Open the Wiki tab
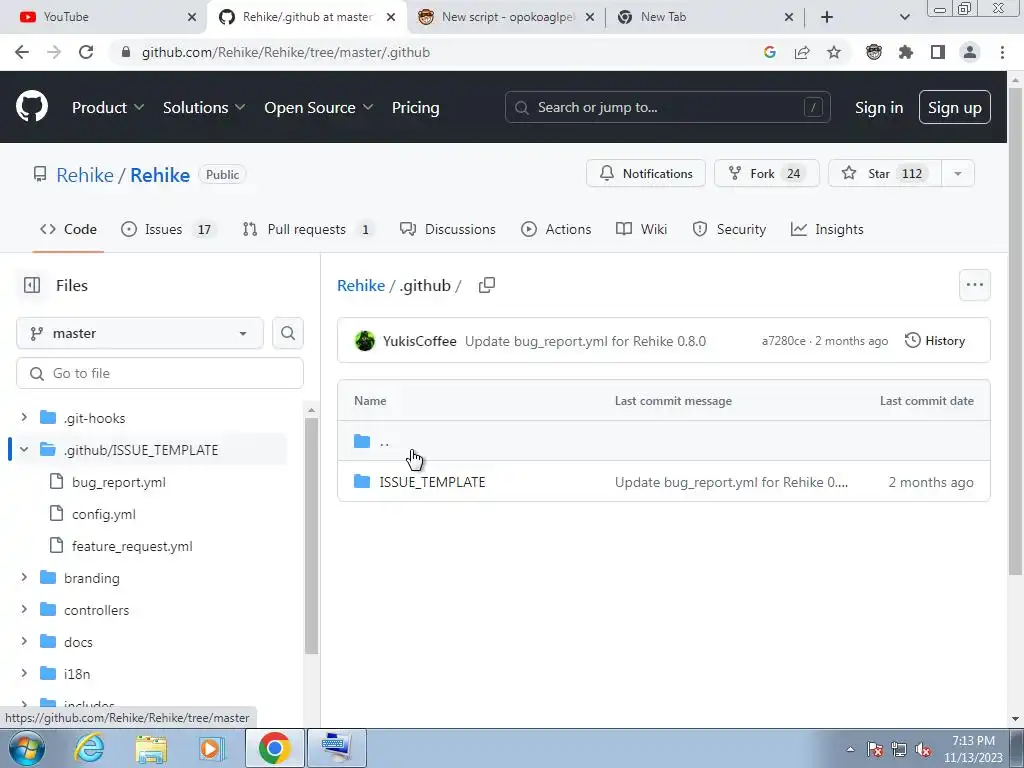Viewport: 1024px width, 768px height. point(641,229)
